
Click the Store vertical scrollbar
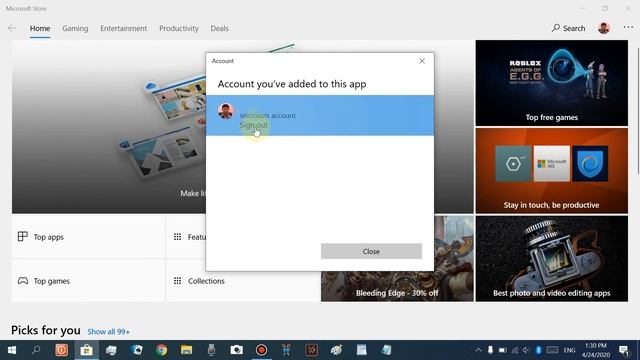(638, 112)
